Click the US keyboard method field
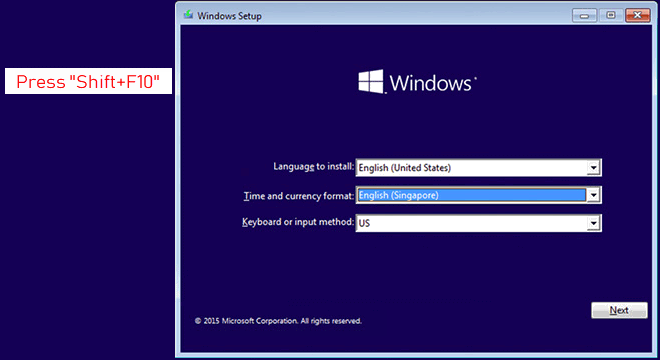This screenshot has height=360, width=660. 479,223
